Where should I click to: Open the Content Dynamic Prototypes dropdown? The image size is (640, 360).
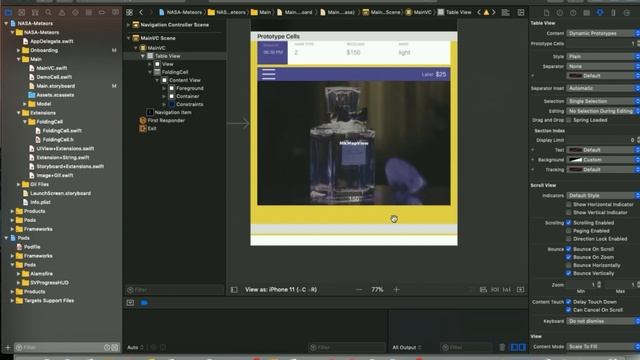click(603, 33)
